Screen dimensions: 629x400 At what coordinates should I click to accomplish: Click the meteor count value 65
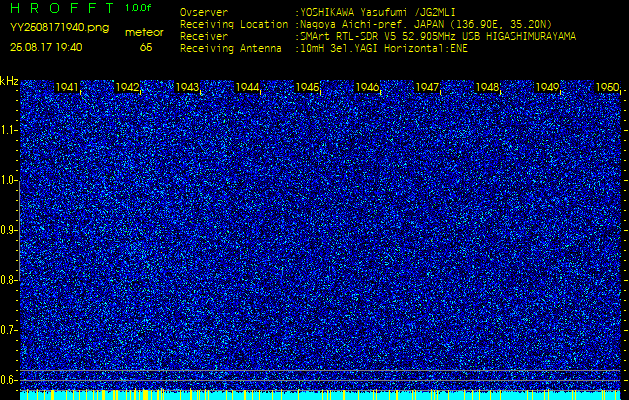click(146, 47)
